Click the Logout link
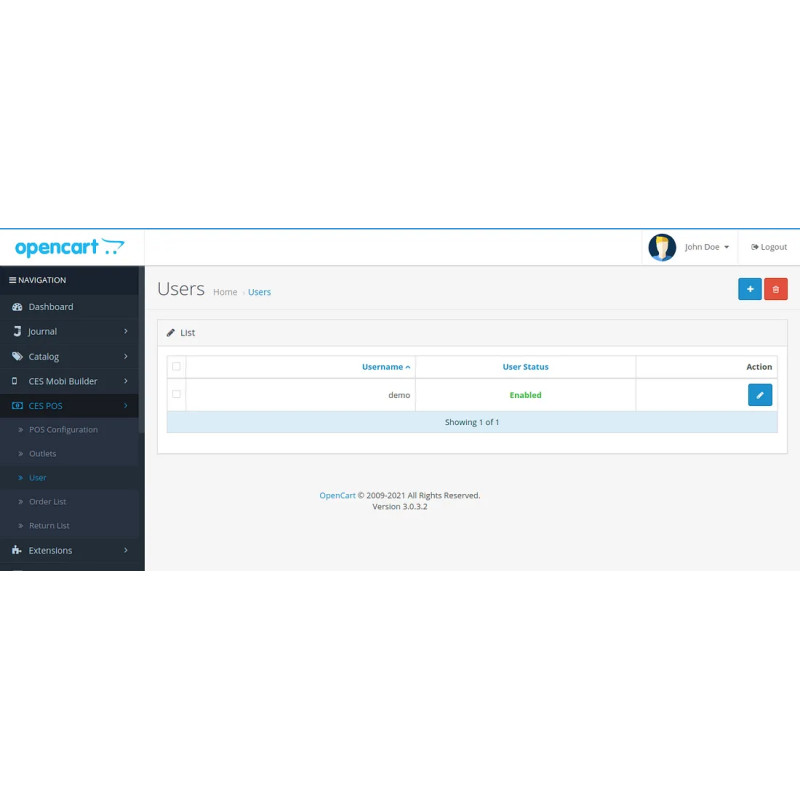This screenshot has width=800, height=800. (x=768, y=247)
